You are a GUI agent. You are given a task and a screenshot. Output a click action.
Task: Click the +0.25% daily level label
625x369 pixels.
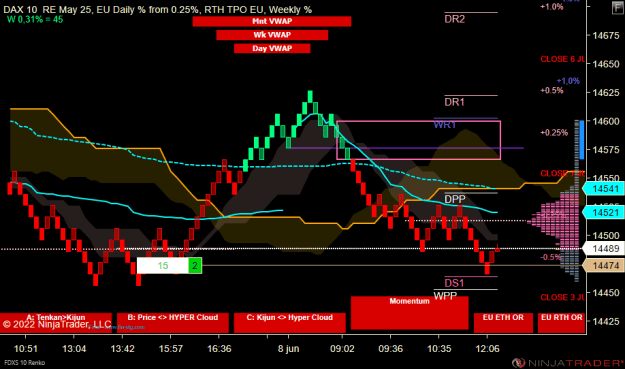(x=554, y=133)
